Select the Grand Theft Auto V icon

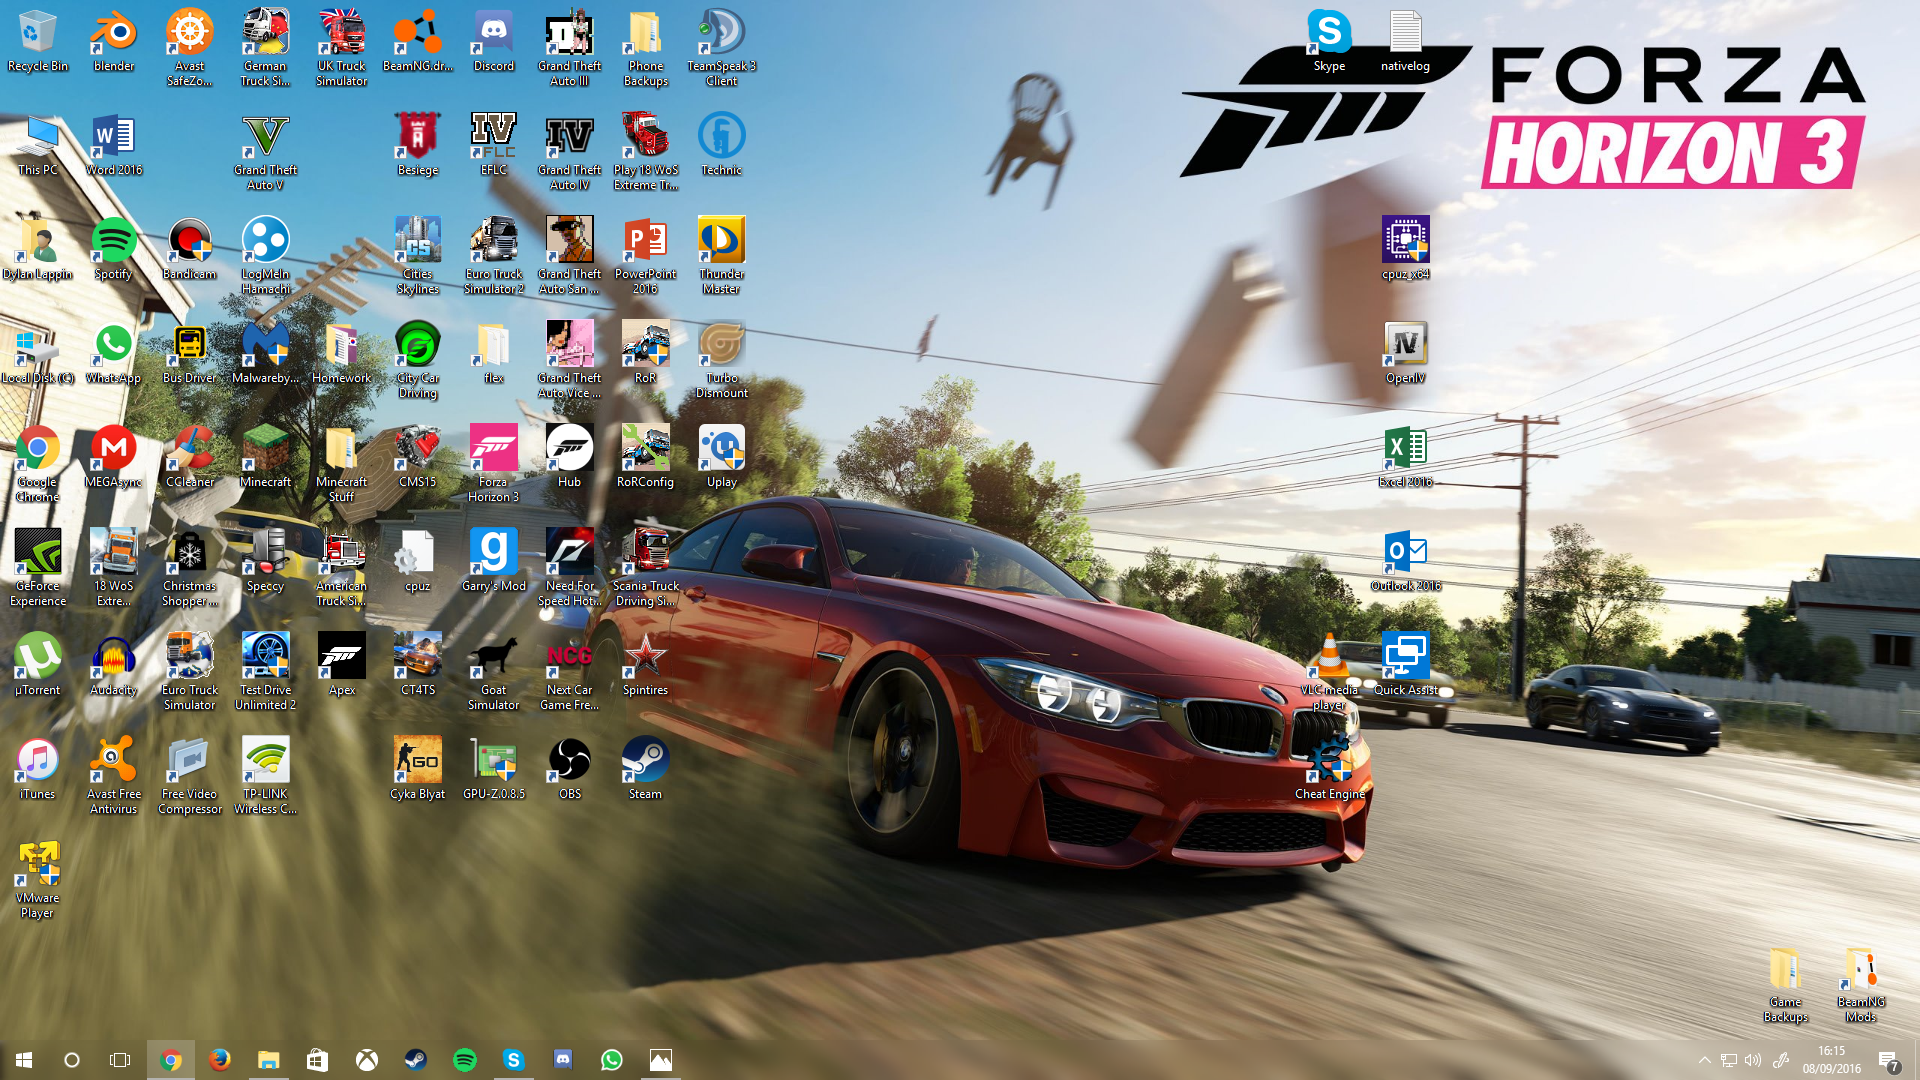pos(266,153)
